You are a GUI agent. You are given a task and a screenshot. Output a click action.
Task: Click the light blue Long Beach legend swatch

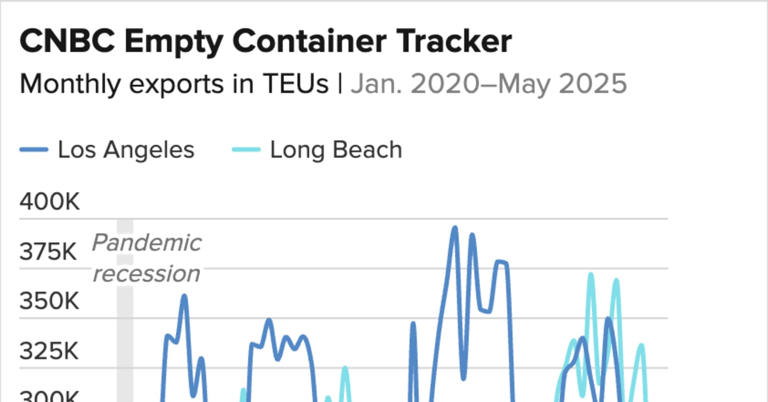(247, 151)
